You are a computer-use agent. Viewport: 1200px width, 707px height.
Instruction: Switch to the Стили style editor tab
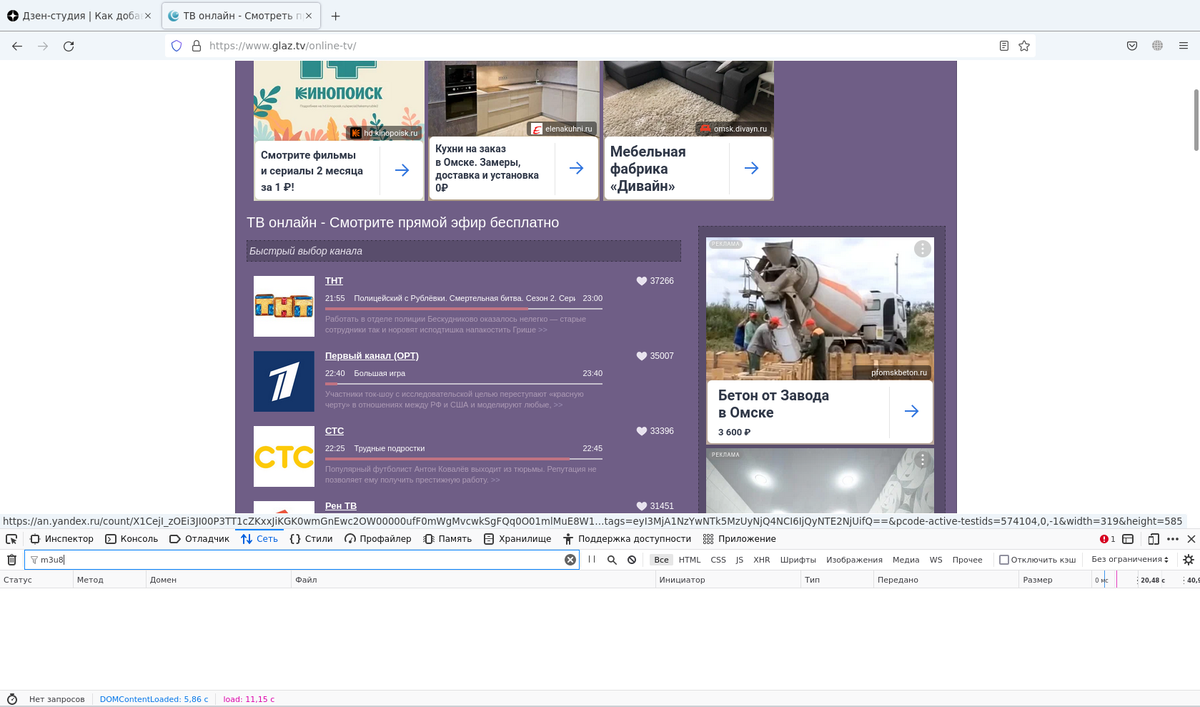click(x=311, y=539)
